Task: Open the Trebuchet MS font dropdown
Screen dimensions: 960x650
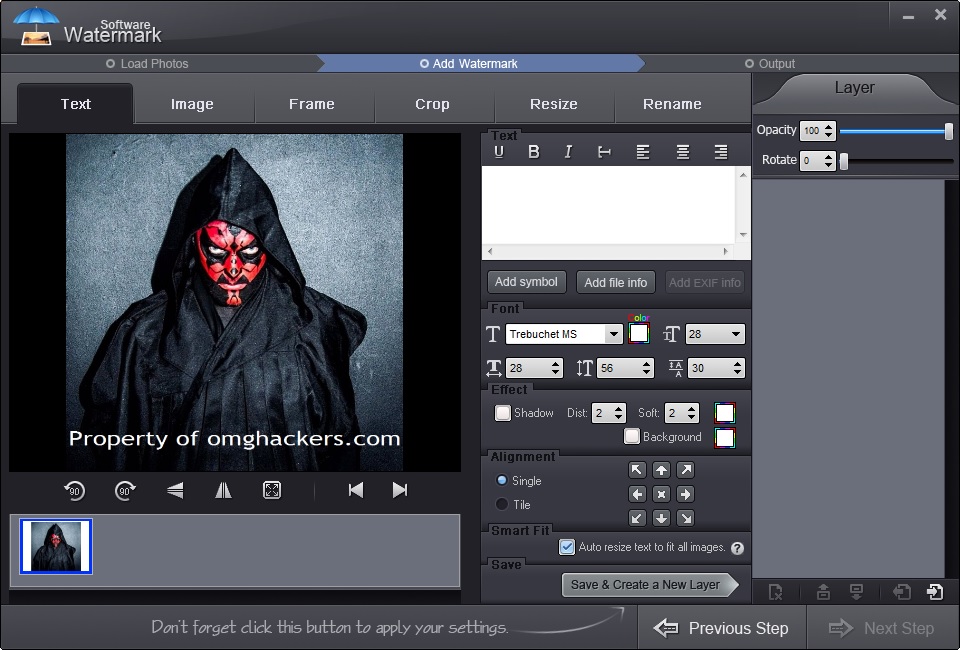Action: (613, 334)
